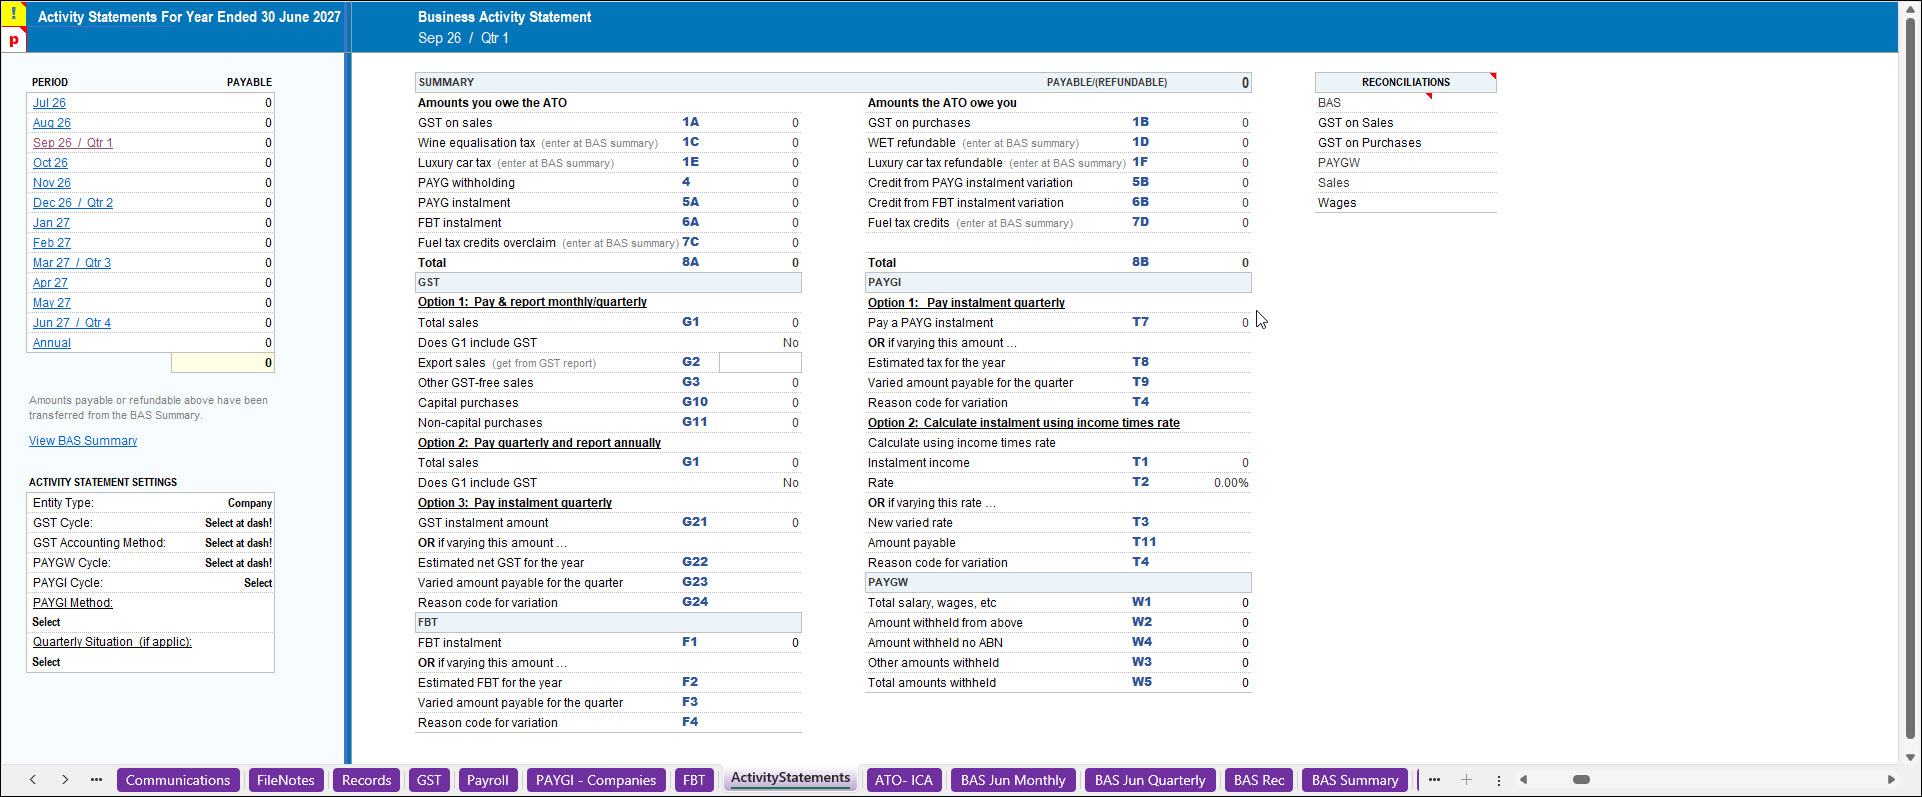1922x797 pixels.
Task: Switch to the BAS Summary sheet tab
Action: 1355,780
